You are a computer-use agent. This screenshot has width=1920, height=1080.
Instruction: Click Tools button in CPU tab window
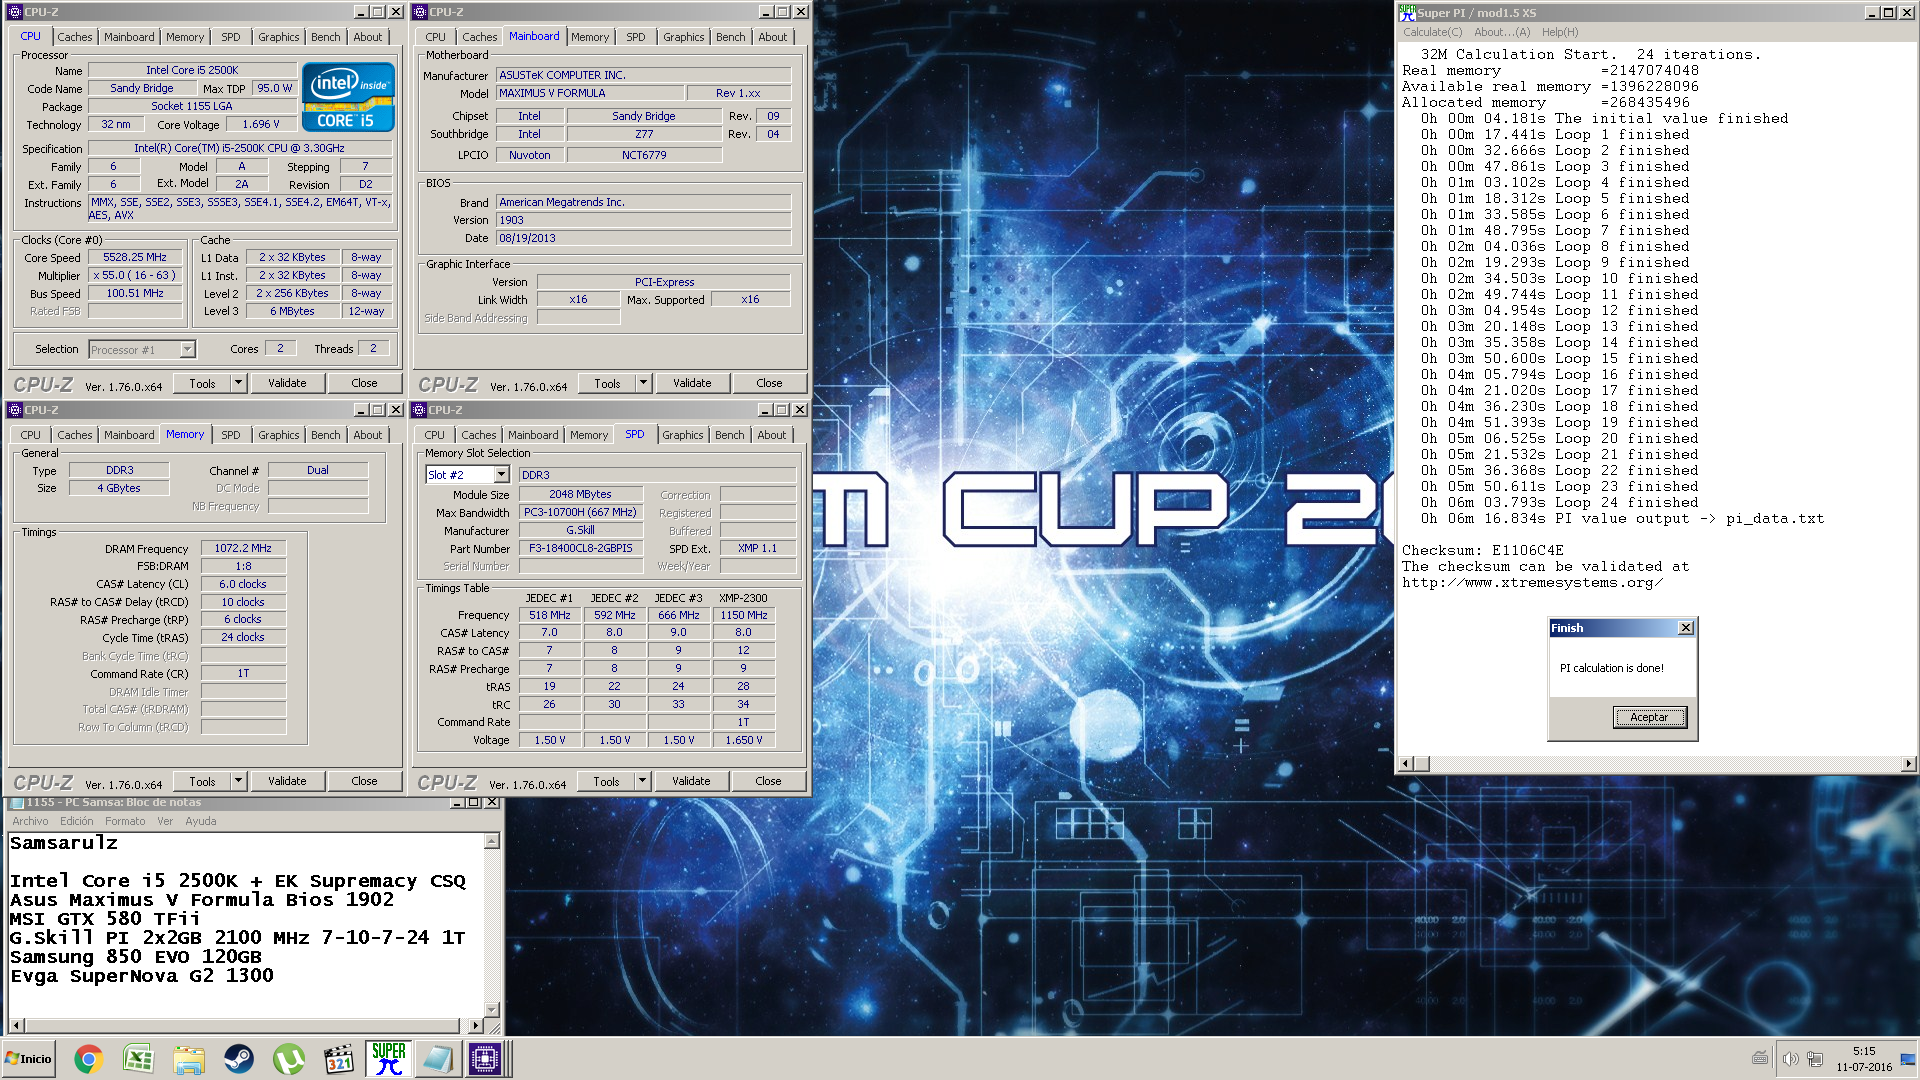click(x=202, y=383)
